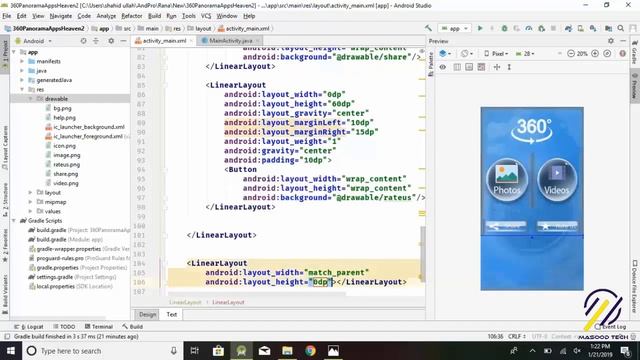Open the app run configuration dropdown
The width and height of the screenshot is (640, 360).
[x=454, y=28]
